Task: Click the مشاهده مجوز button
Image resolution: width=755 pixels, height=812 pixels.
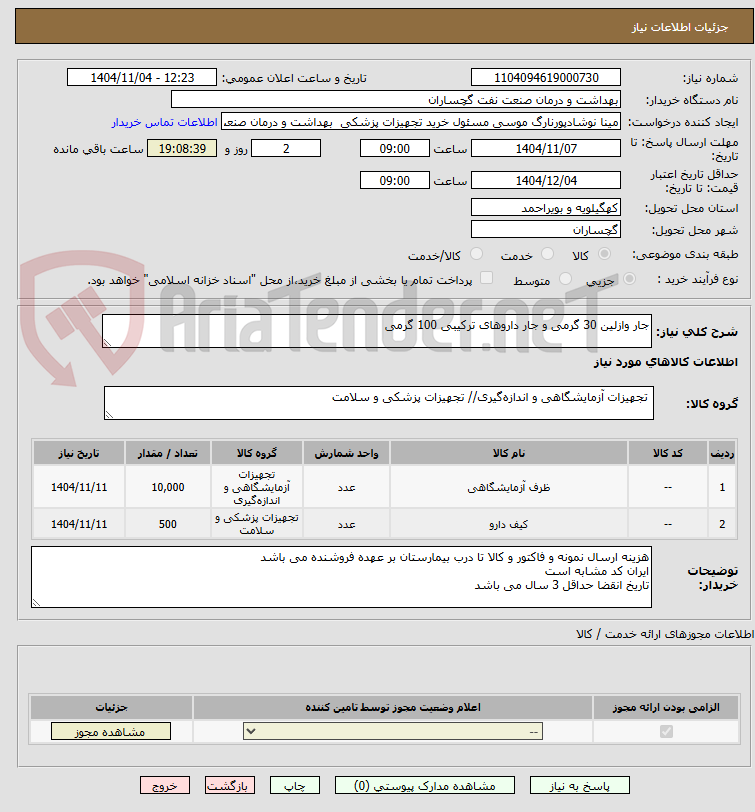Action: pos(111,732)
